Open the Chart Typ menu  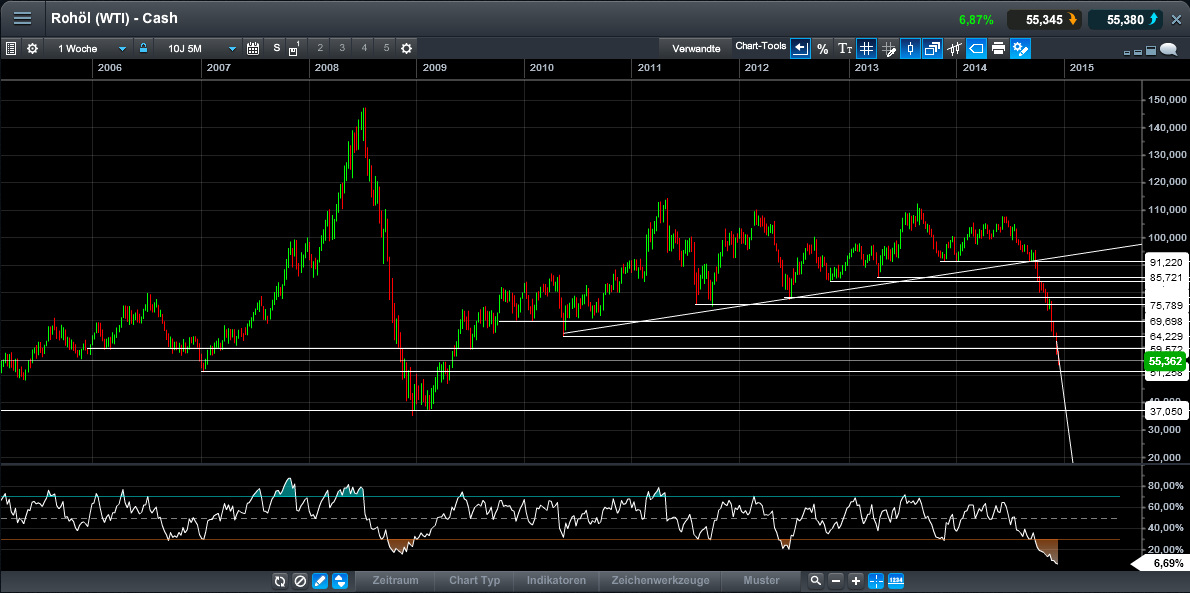click(474, 580)
